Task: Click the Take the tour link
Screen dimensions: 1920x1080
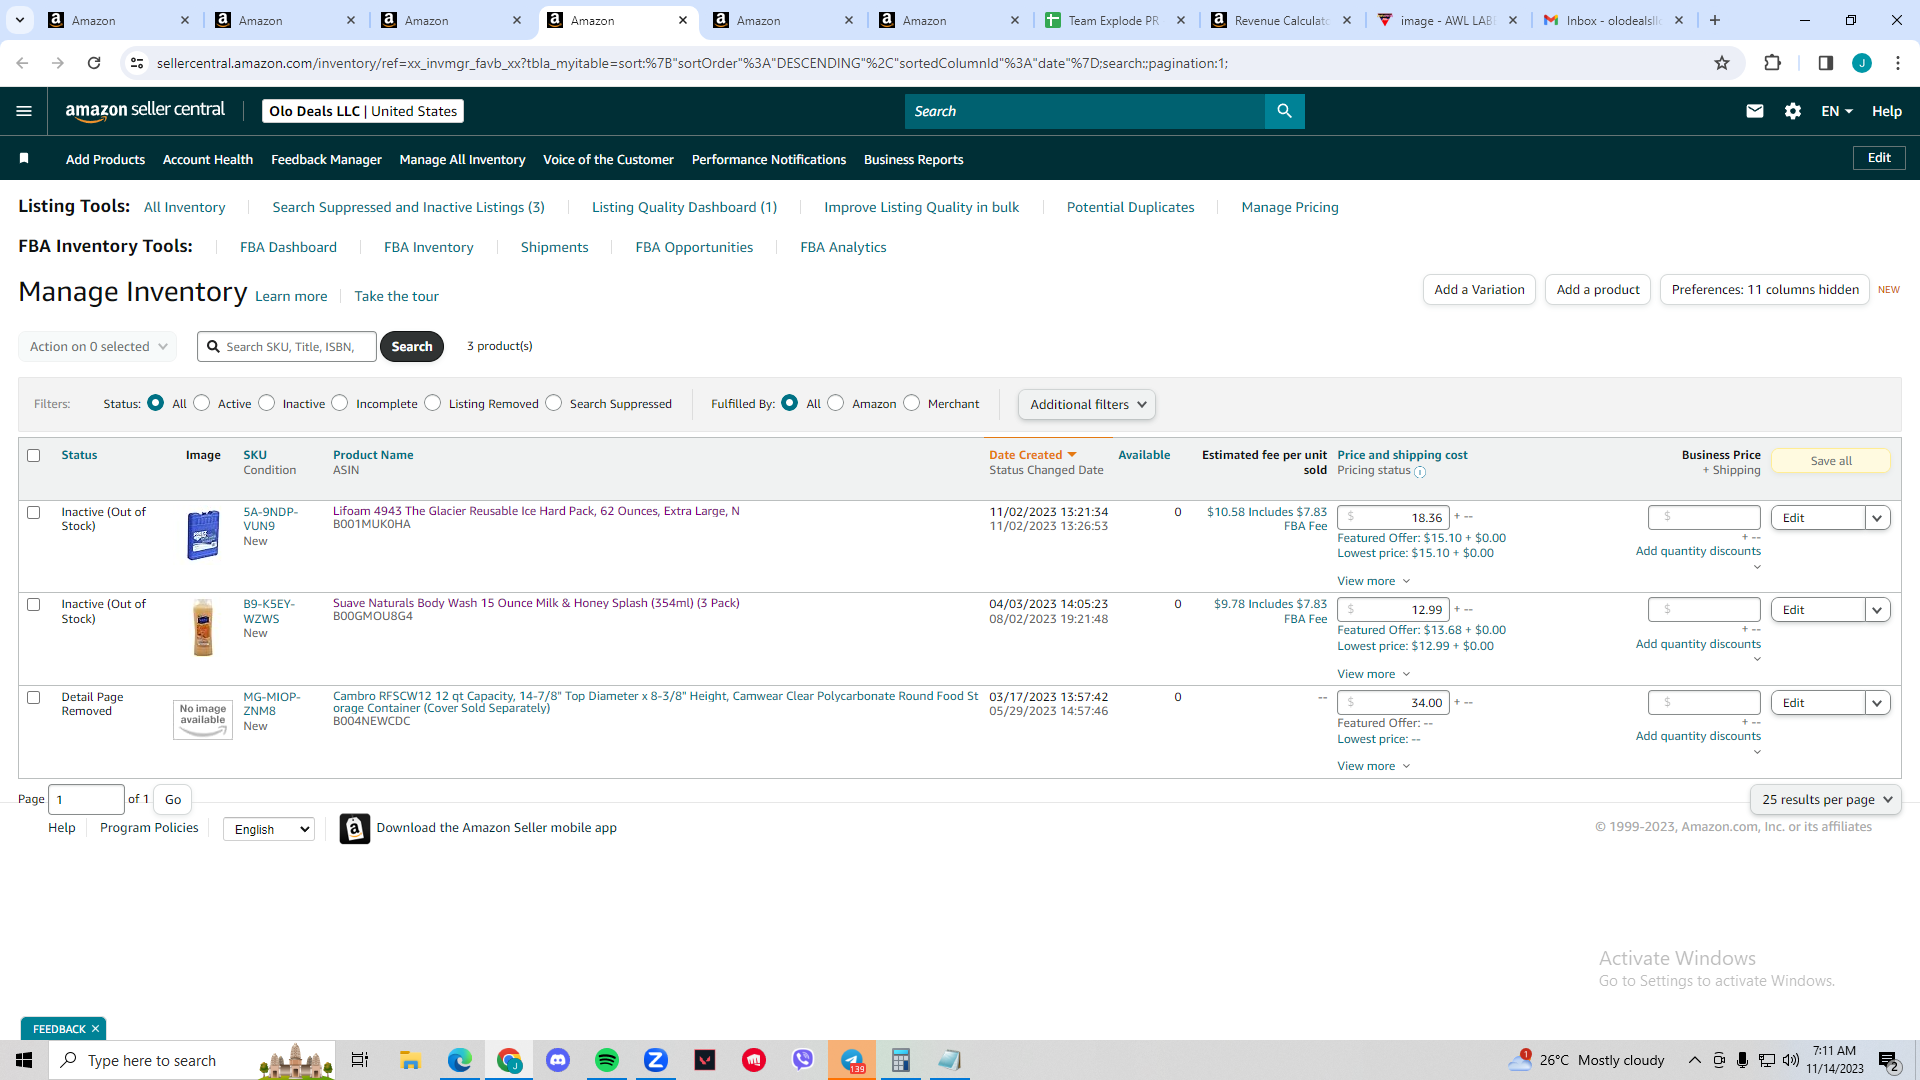Action: tap(396, 296)
